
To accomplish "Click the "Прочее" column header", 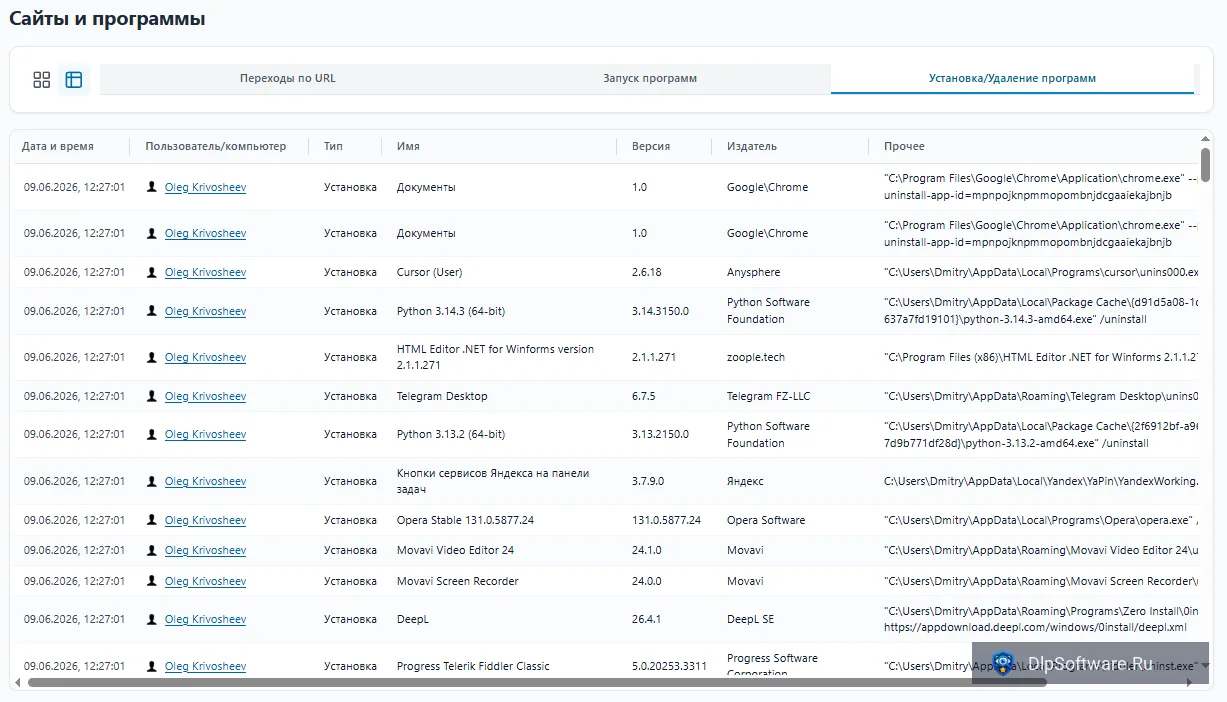I will (904, 146).
